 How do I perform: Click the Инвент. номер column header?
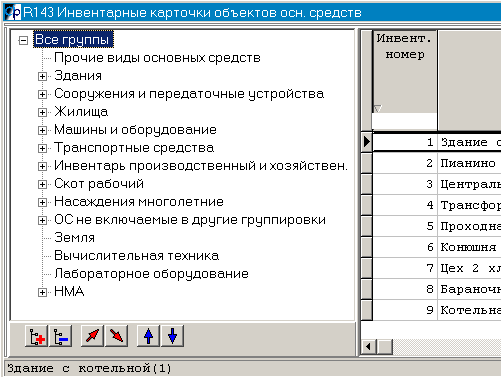click(404, 72)
